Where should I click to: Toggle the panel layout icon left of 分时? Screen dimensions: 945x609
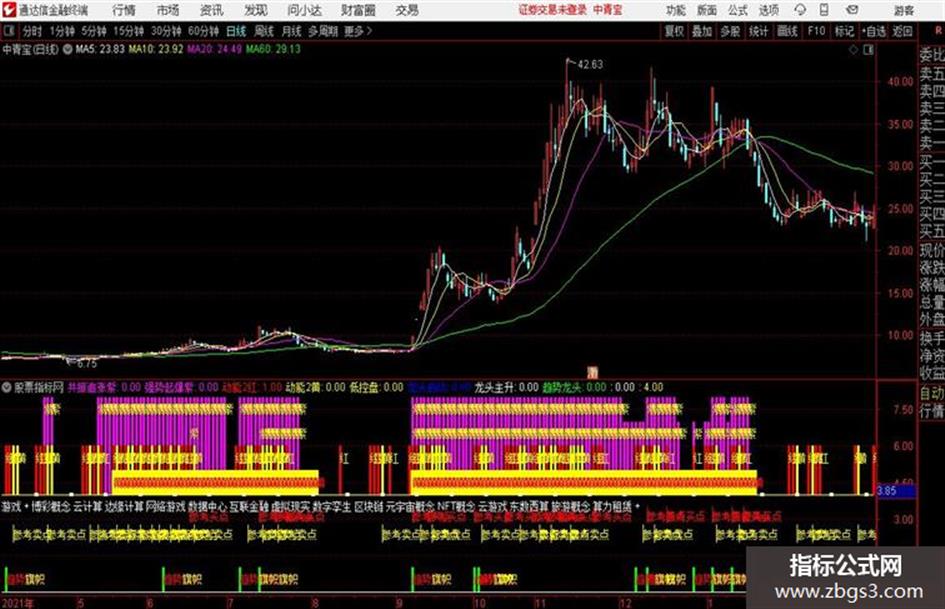(x=9, y=31)
